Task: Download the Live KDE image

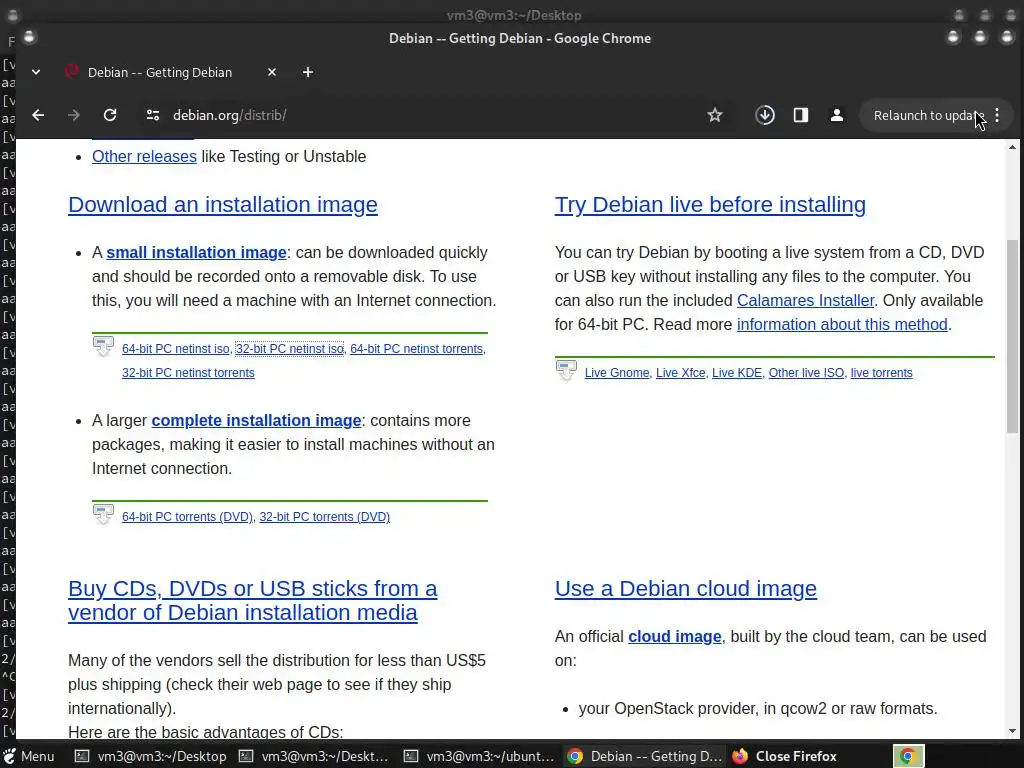Action: [737, 373]
